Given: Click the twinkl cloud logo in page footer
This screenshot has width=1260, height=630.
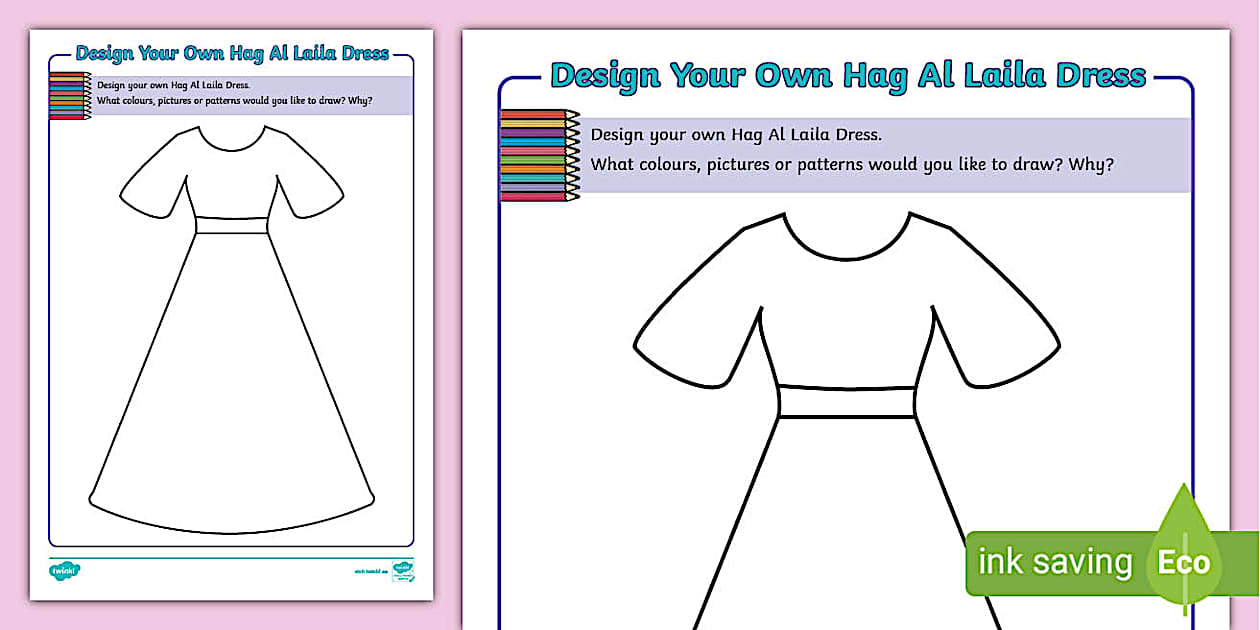Looking at the screenshot, I should pyautogui.click(x=64, y=571).
